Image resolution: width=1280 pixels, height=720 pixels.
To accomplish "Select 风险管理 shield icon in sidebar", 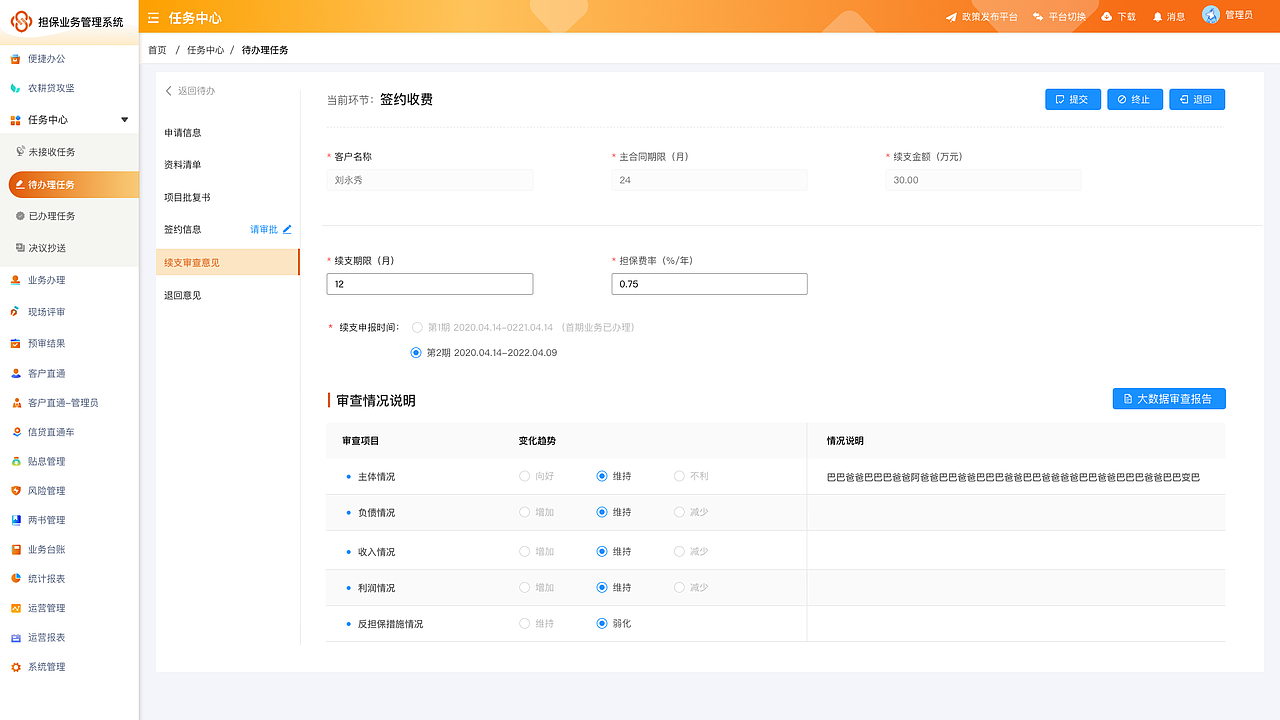I will coord(16,490).
